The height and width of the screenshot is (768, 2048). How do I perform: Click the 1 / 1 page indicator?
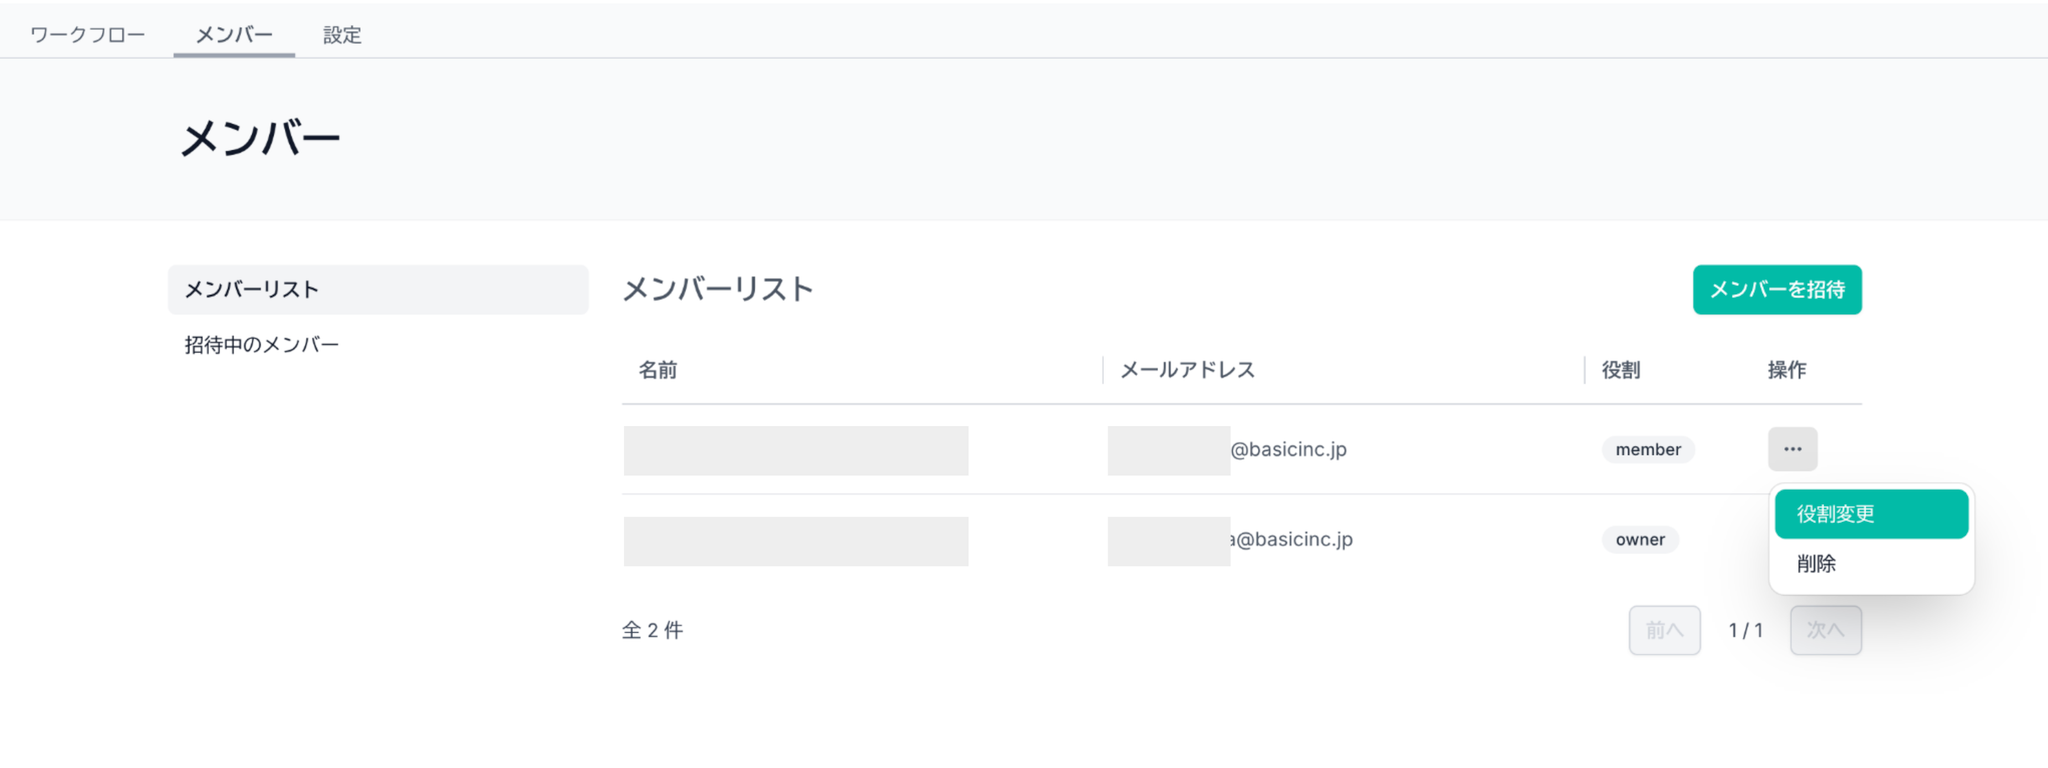pyautogui.click(x=1745, y=630)
